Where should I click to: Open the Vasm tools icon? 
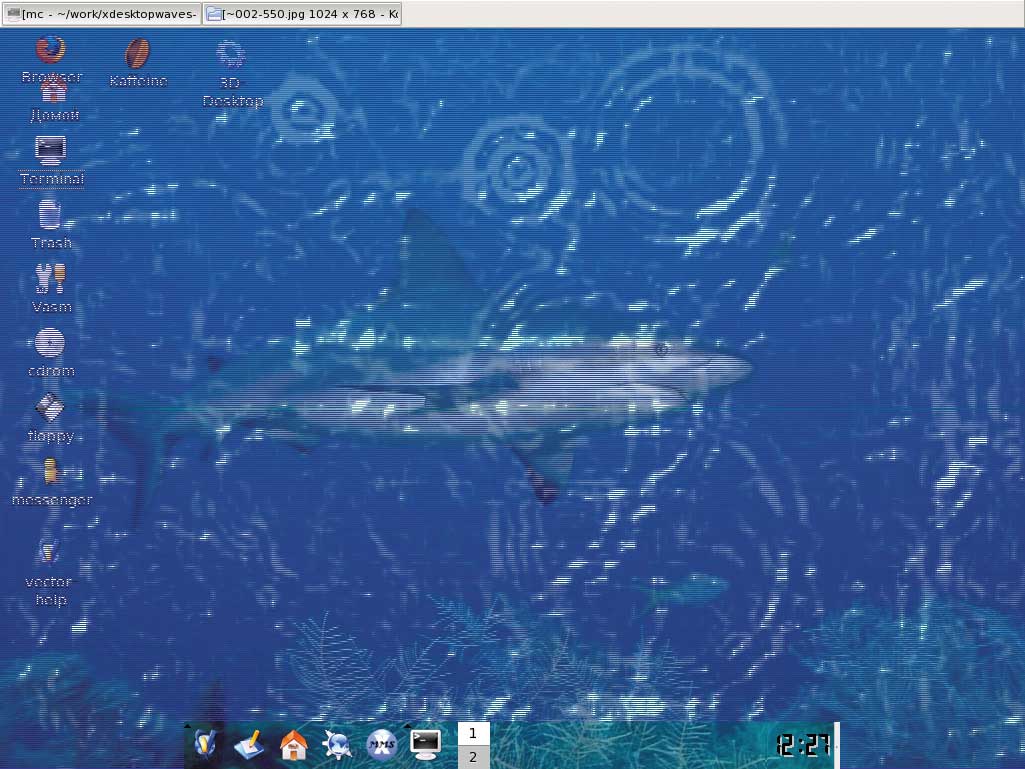pos(50,279)
